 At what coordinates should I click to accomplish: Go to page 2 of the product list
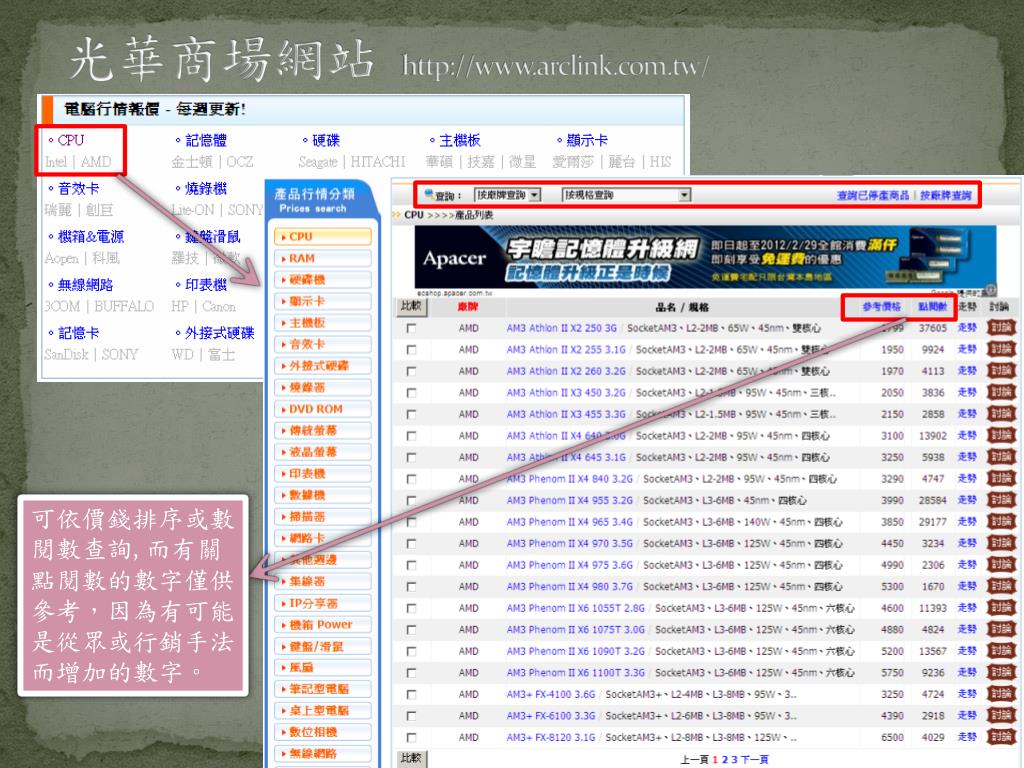tap(724, 760)
